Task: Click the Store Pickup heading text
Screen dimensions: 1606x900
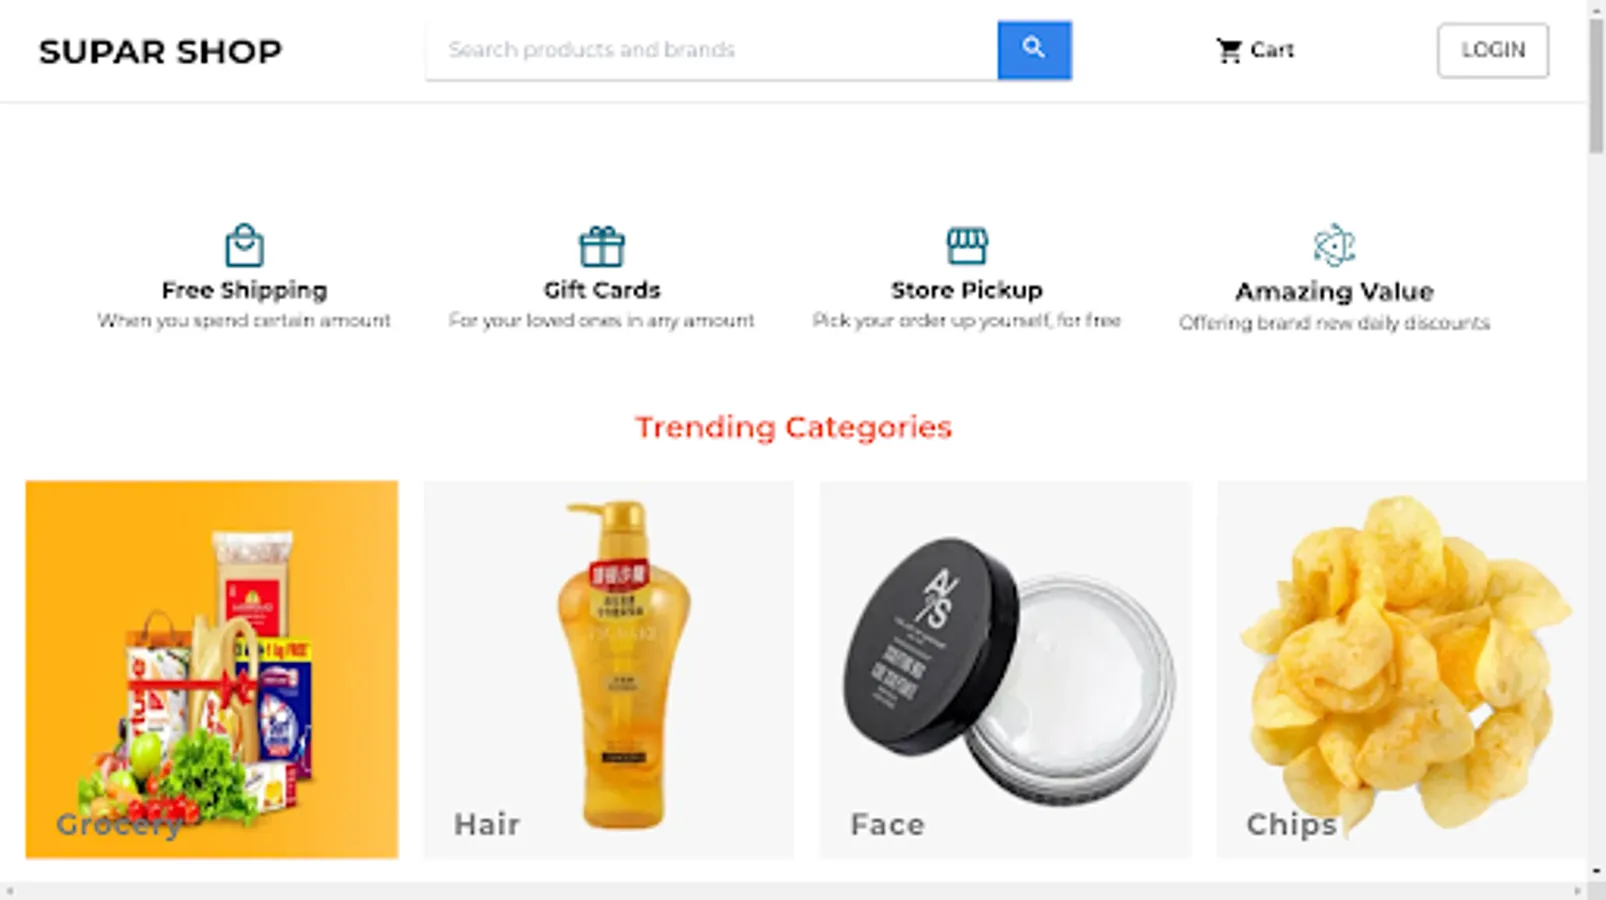Action: pos(967,290)
